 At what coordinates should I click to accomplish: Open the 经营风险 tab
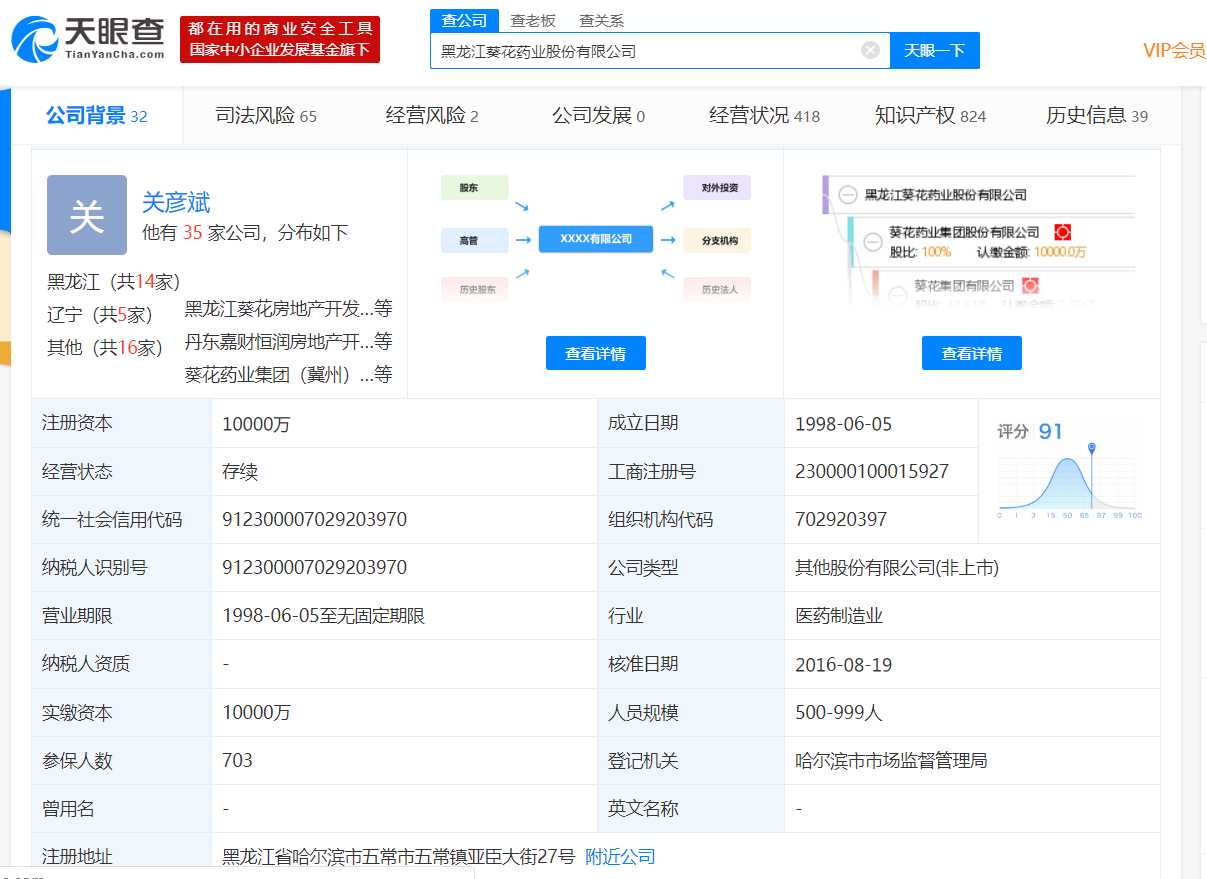click(432, 116)
